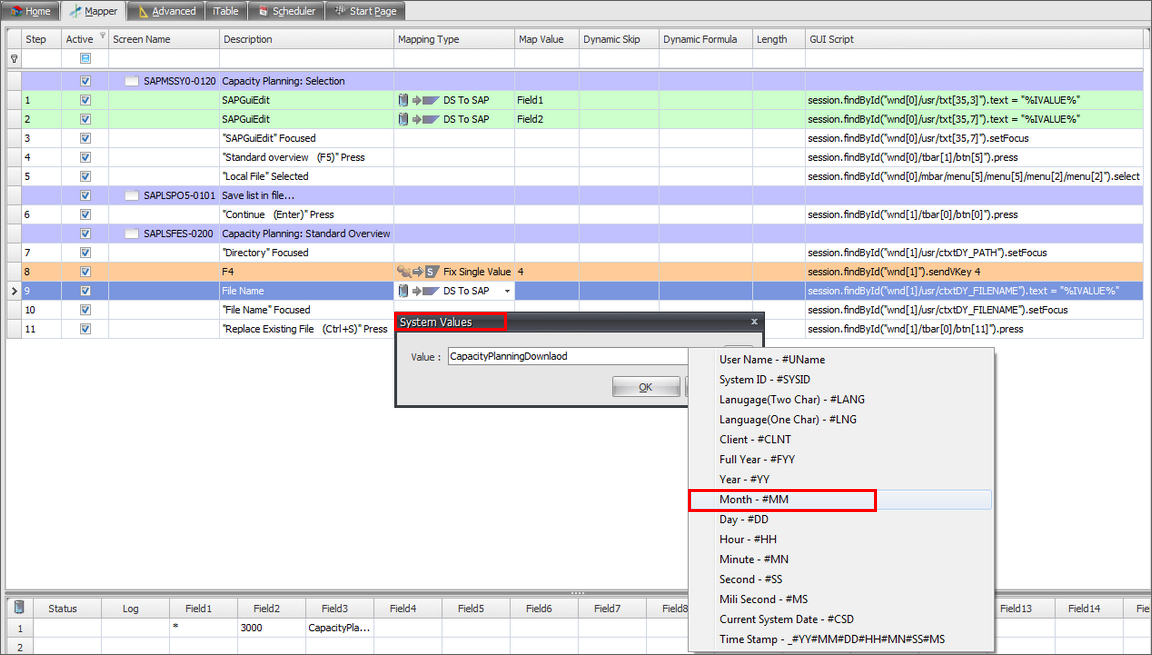Viewport: 1152px width, 655px height.
Task: Close the System Values dialog
Action: [754, 322]
